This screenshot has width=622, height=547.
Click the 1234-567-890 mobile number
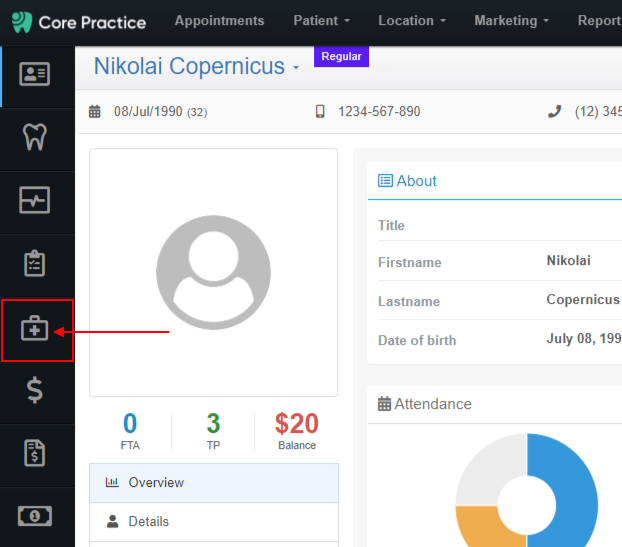[379, 111]
